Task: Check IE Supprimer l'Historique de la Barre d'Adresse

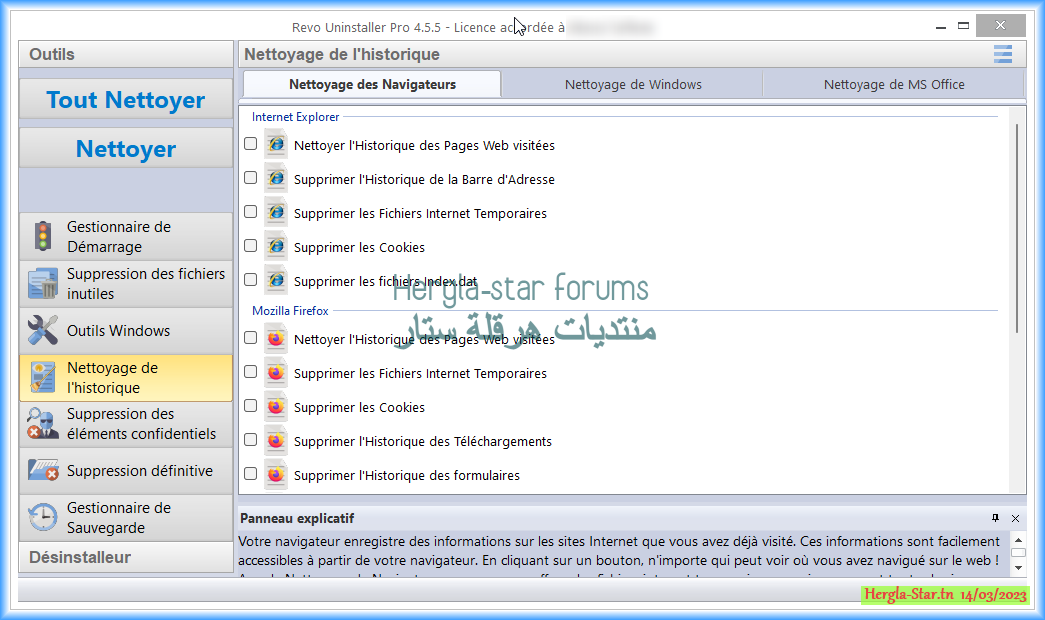Action: click(251, 178)
